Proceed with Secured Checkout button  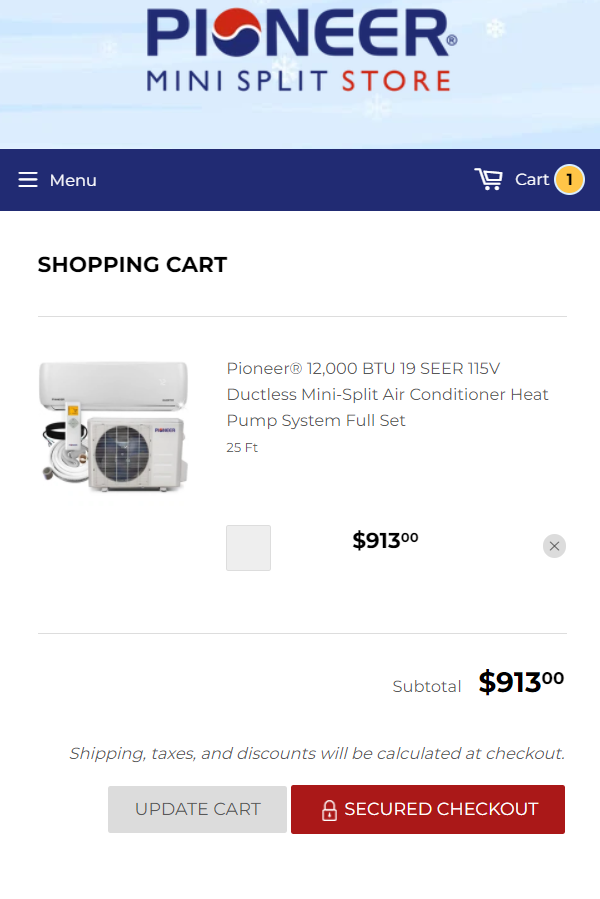click(x=428, y=809)
